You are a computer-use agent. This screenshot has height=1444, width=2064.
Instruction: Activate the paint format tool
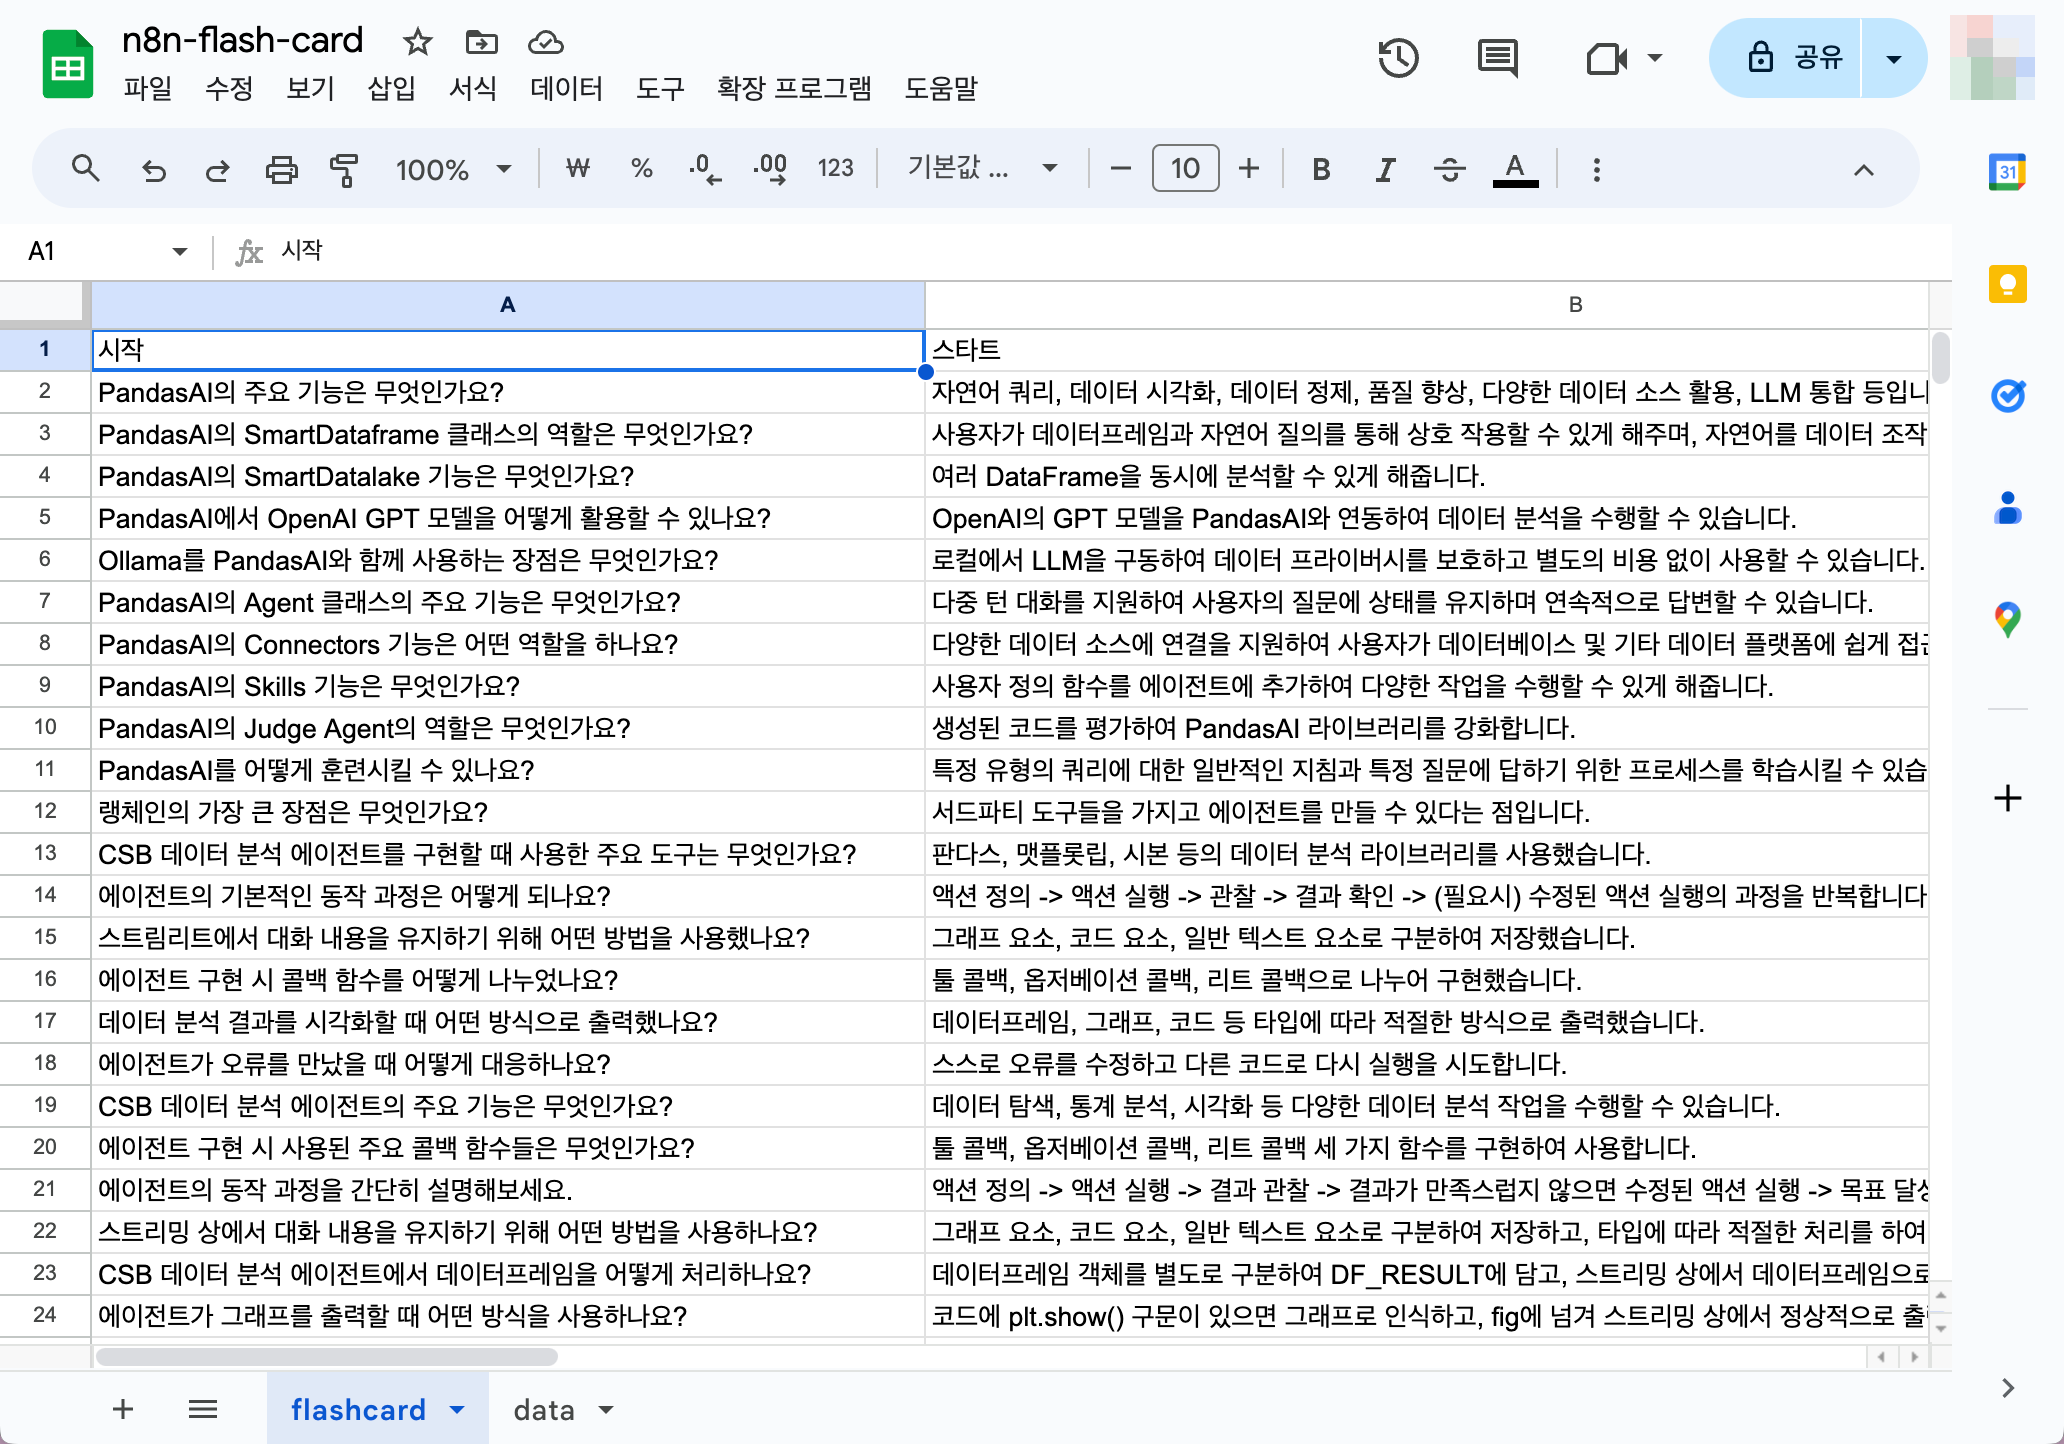click(x=344, y=170)
